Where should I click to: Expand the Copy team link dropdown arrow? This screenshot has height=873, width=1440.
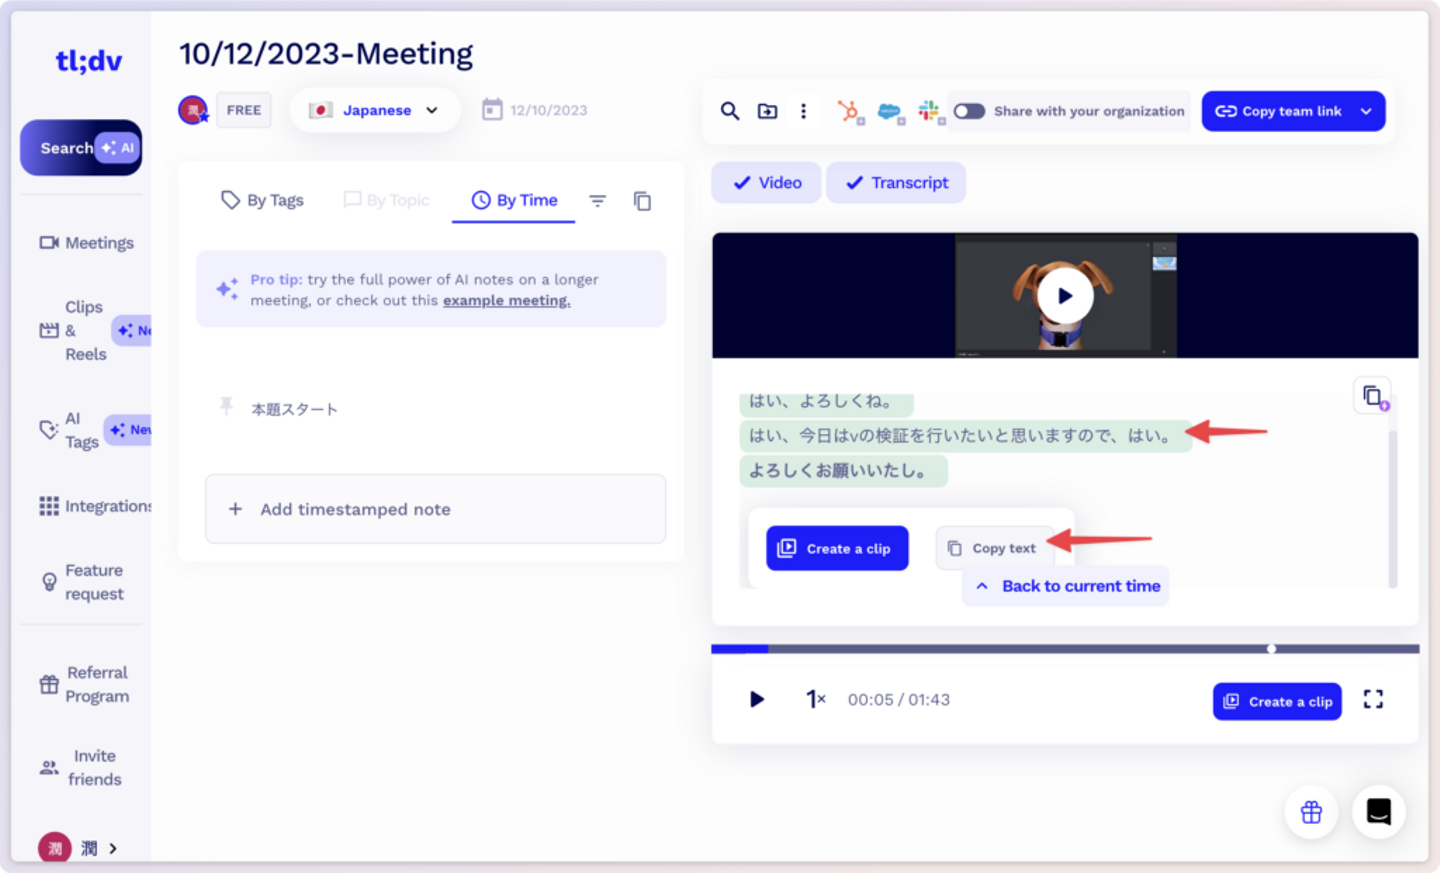tap(1366, 111)
